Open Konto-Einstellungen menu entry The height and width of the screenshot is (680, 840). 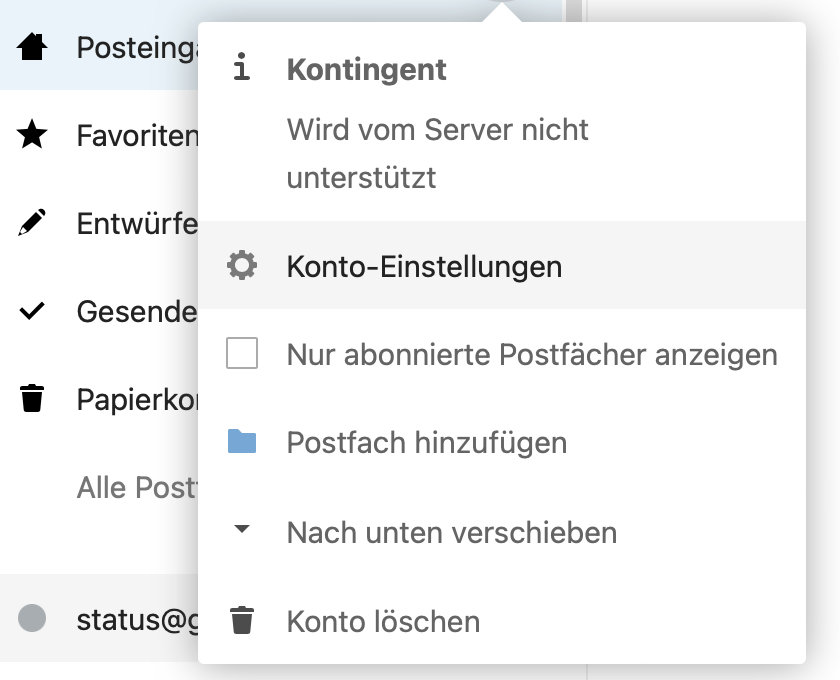click(x=502, y=265)
